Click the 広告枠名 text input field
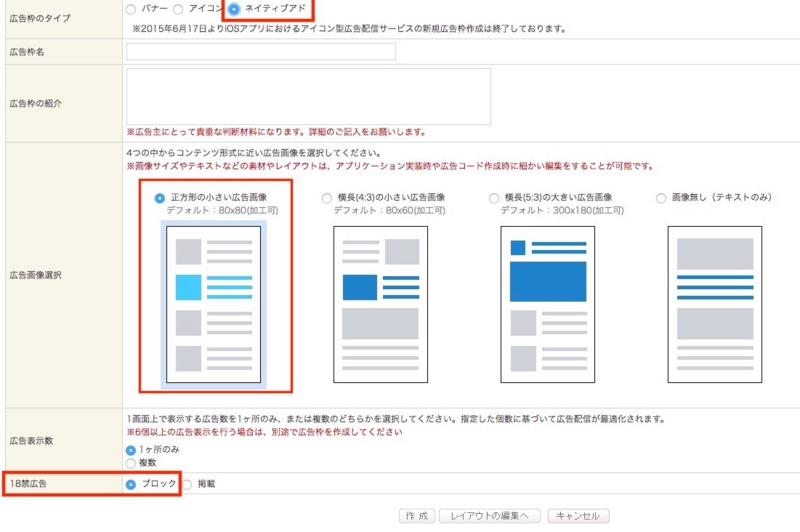Screen dimensions: 800x532 (261, 52)
